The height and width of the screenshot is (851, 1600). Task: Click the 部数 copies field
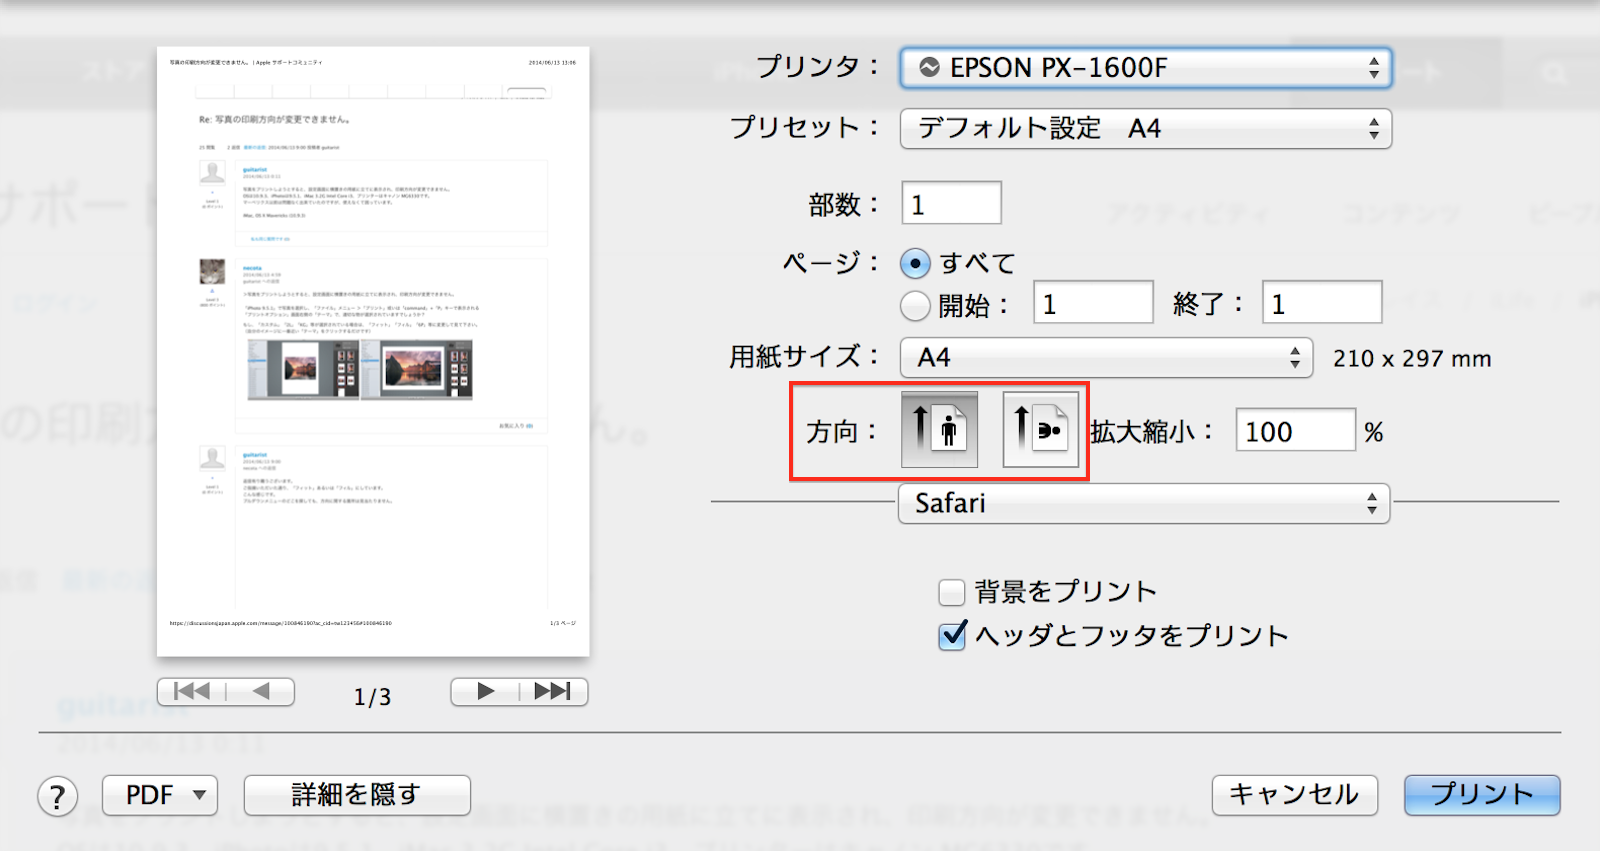pyautogui.click(x=951, y=203)
